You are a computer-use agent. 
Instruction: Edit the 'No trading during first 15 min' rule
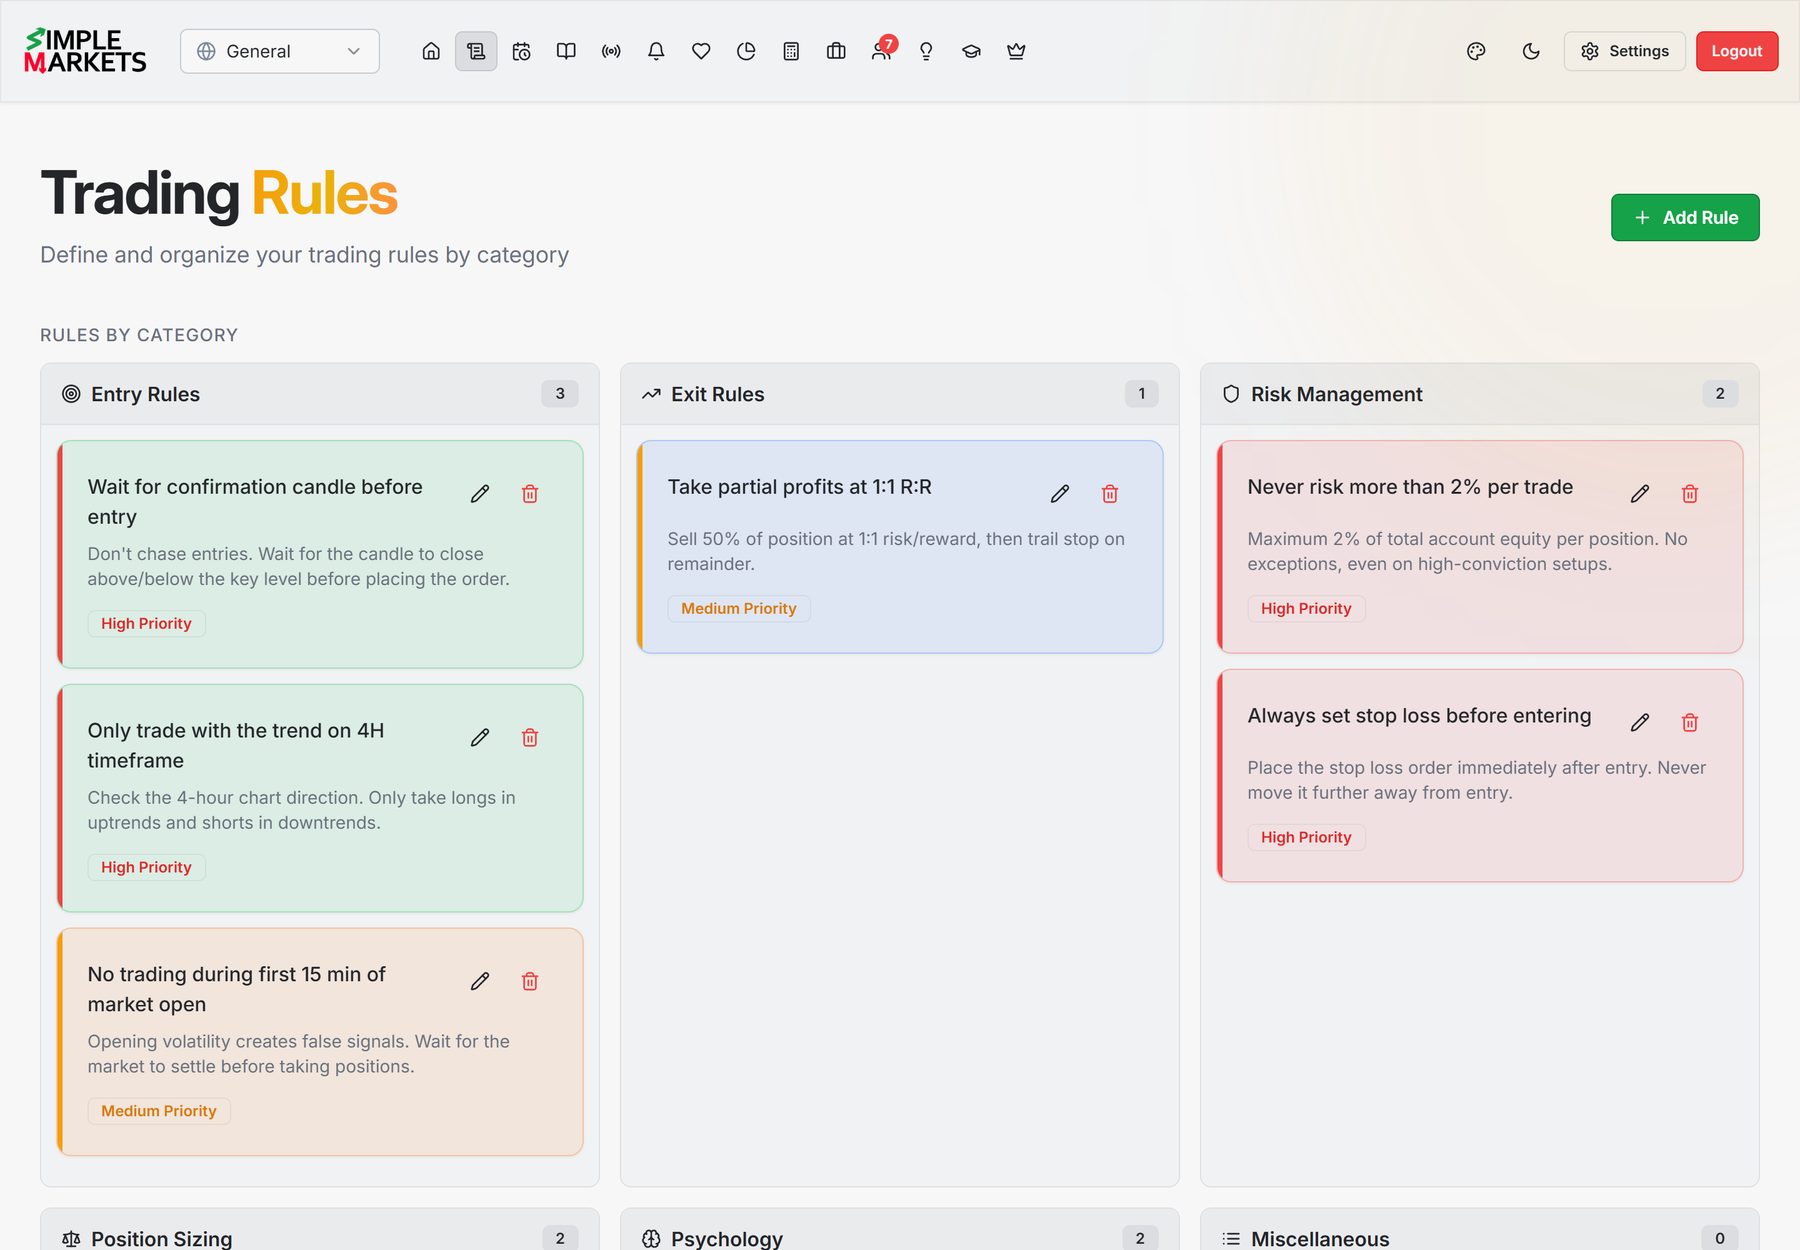[480, 982]
